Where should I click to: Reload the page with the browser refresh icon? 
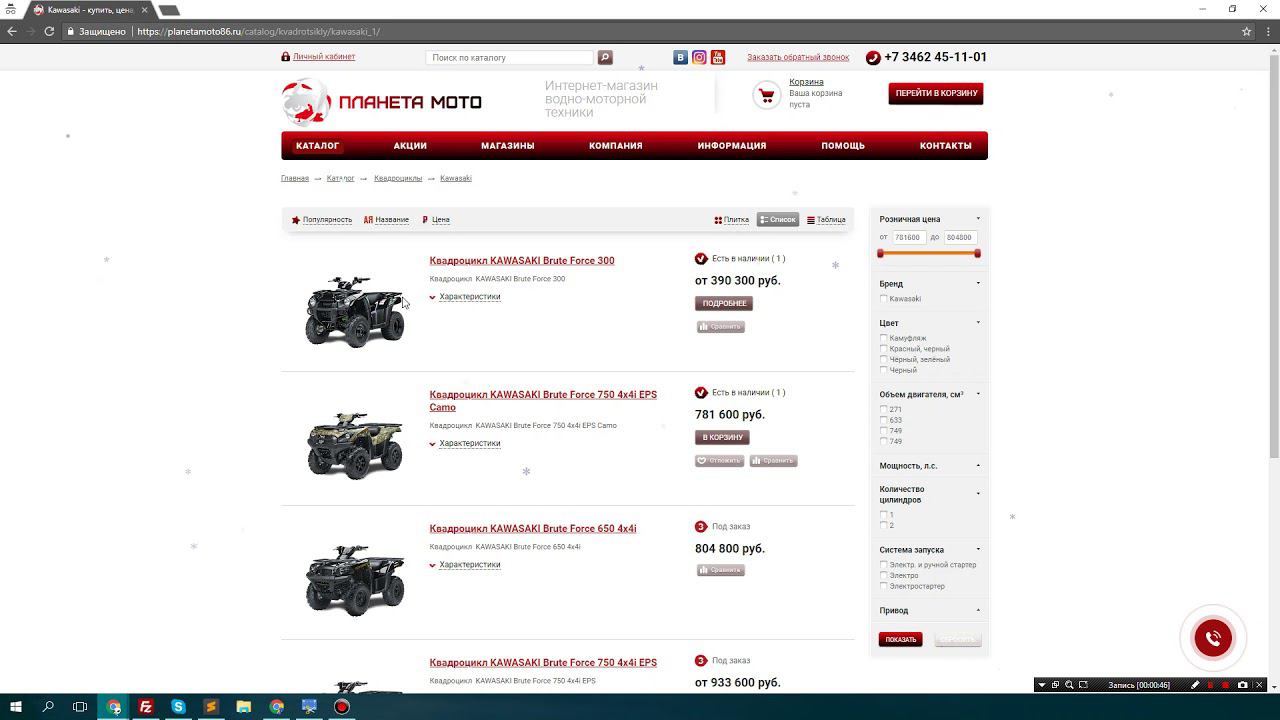49,31
